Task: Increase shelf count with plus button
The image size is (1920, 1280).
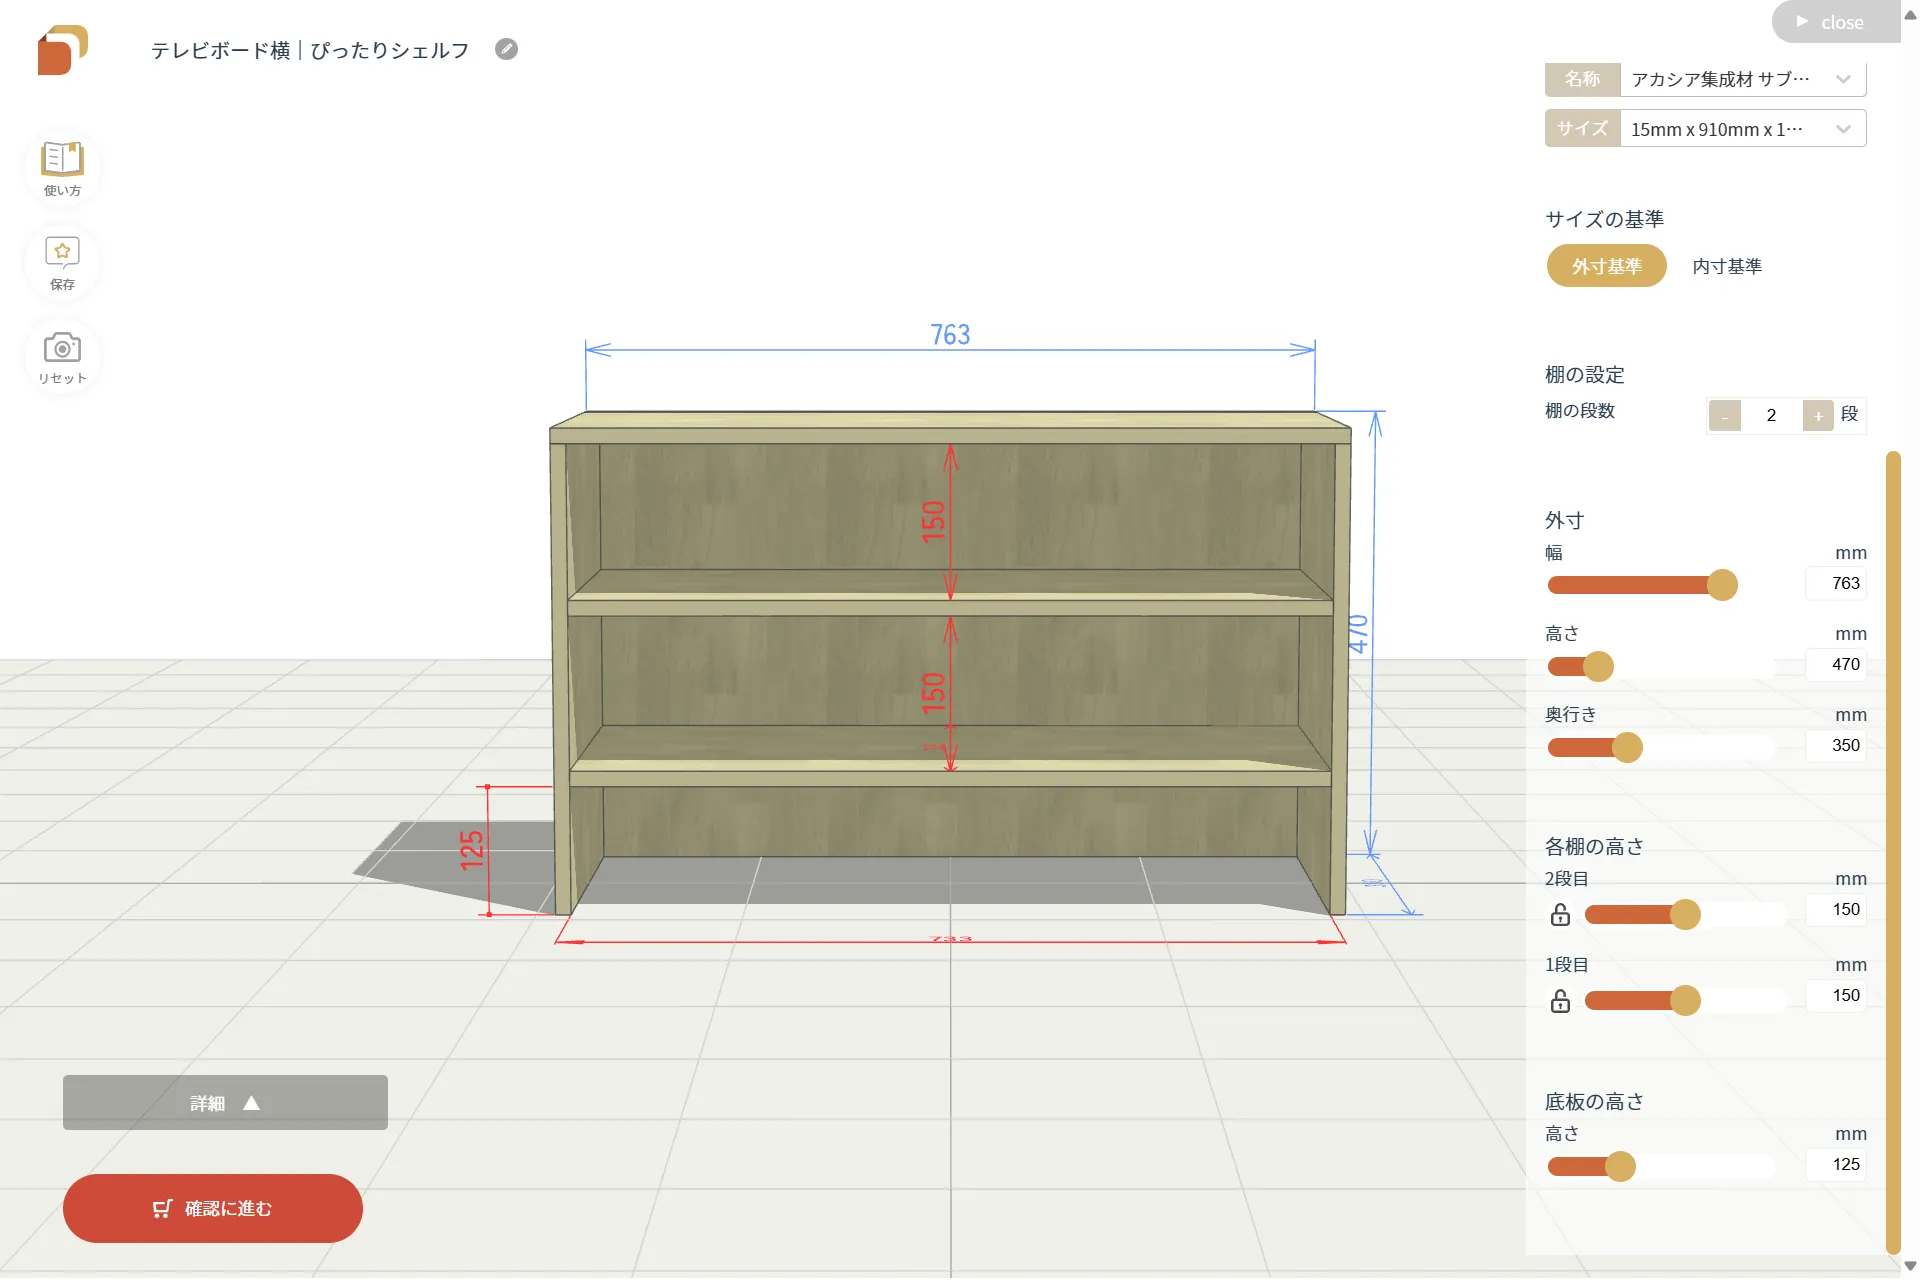Action: tap(1818, 416)
